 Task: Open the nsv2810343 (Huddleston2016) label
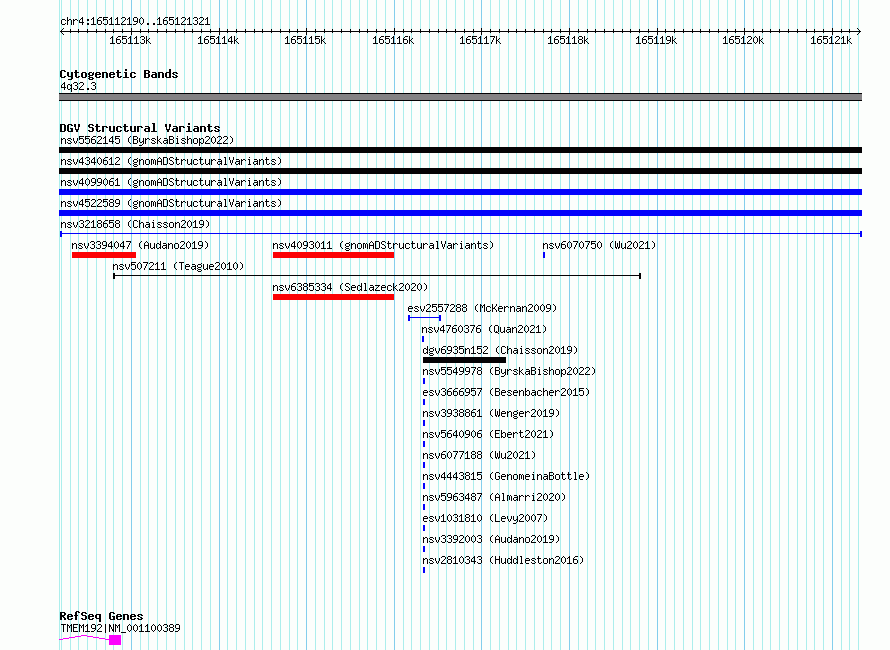(503, 560)
